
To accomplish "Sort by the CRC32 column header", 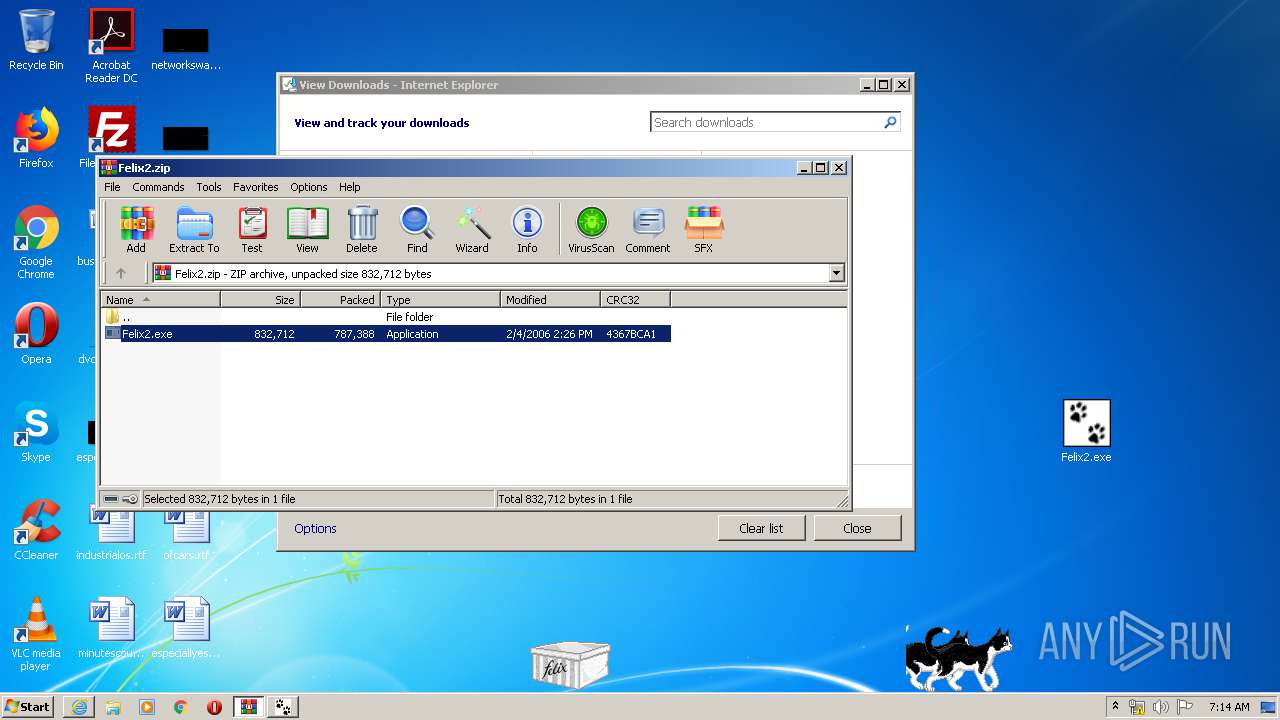I will (x=635, y=299).
